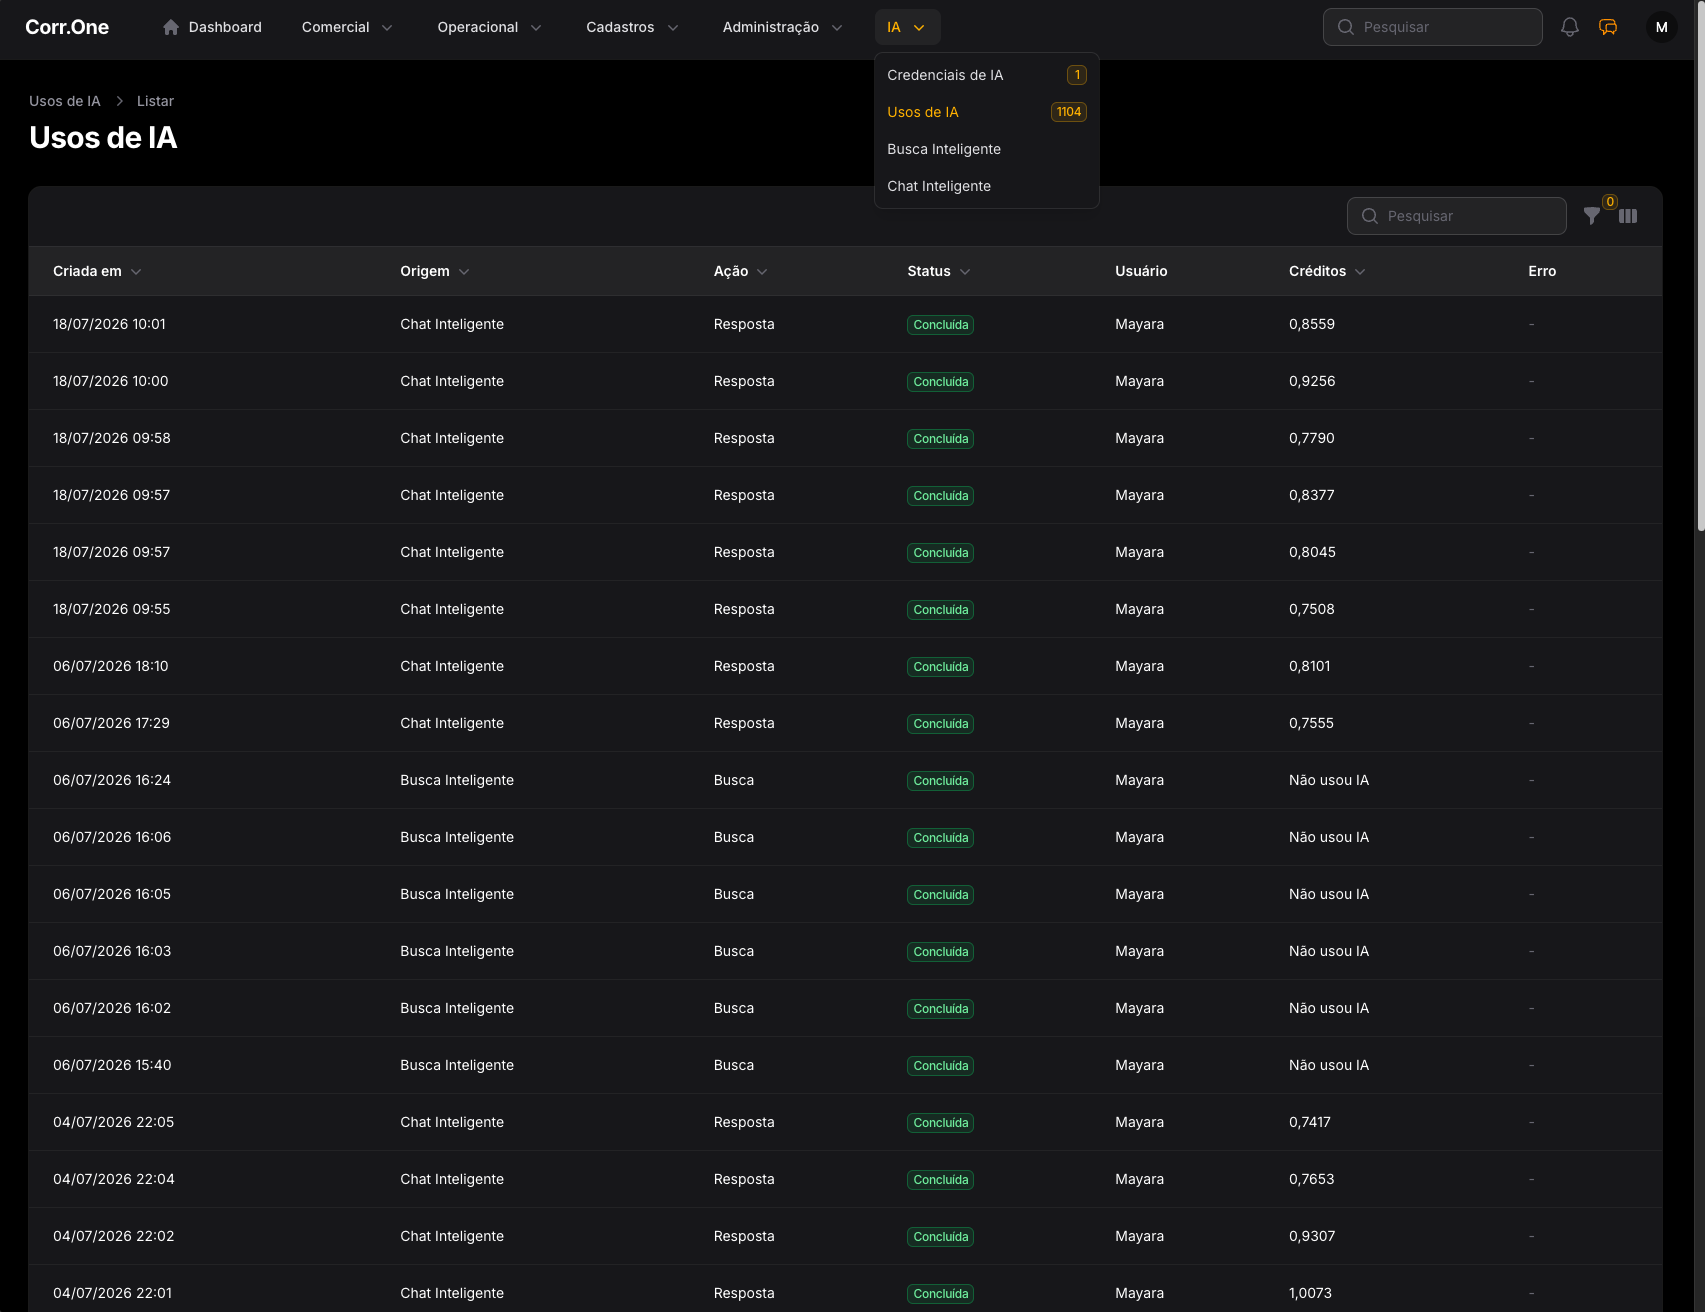Click the 1104 badge on Usos de IA
This screenshot has height=1312, width=1705.
tap(1069, 112)
